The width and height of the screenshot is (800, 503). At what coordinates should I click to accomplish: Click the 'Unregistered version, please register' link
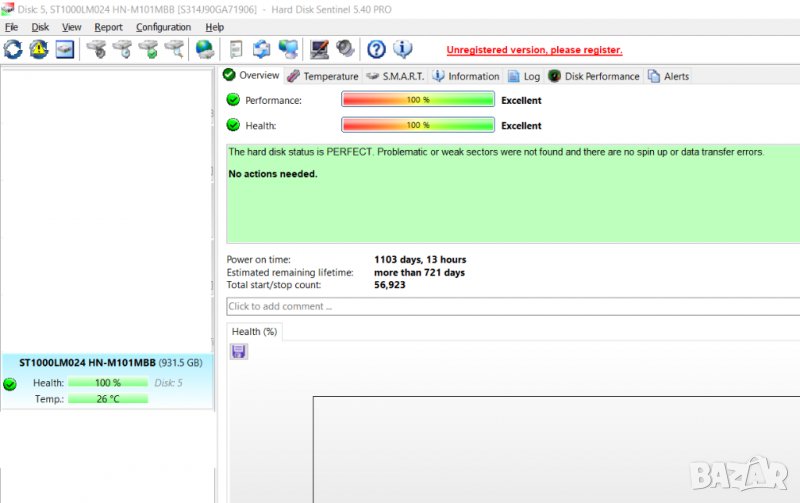[x=534, y=50]
